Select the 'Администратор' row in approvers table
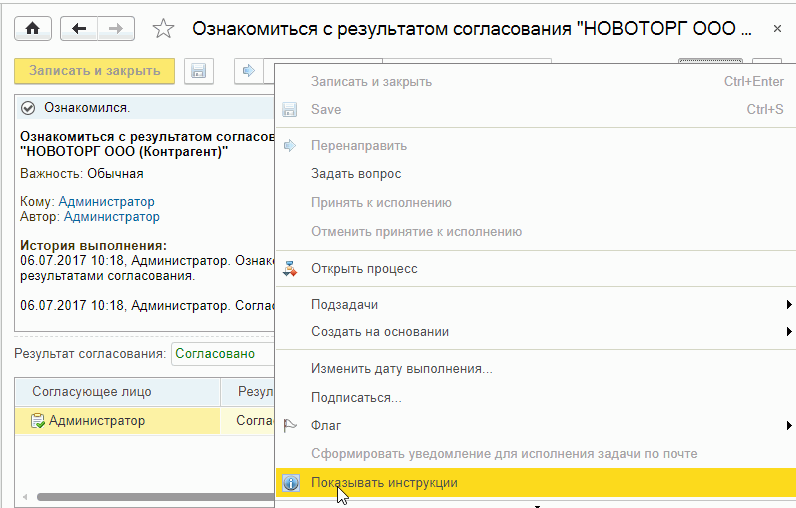The height and width of the screenshot is (508, 796). point(145,421)
